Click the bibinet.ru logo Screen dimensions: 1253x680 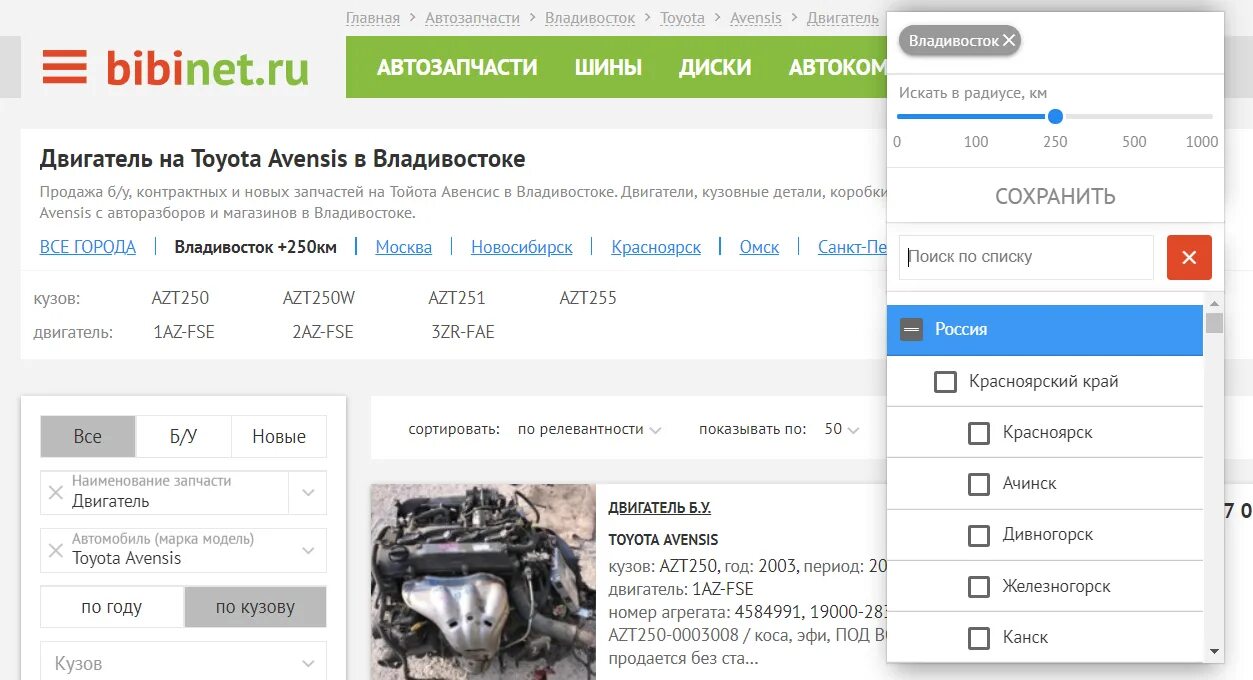tap(207, 68)
